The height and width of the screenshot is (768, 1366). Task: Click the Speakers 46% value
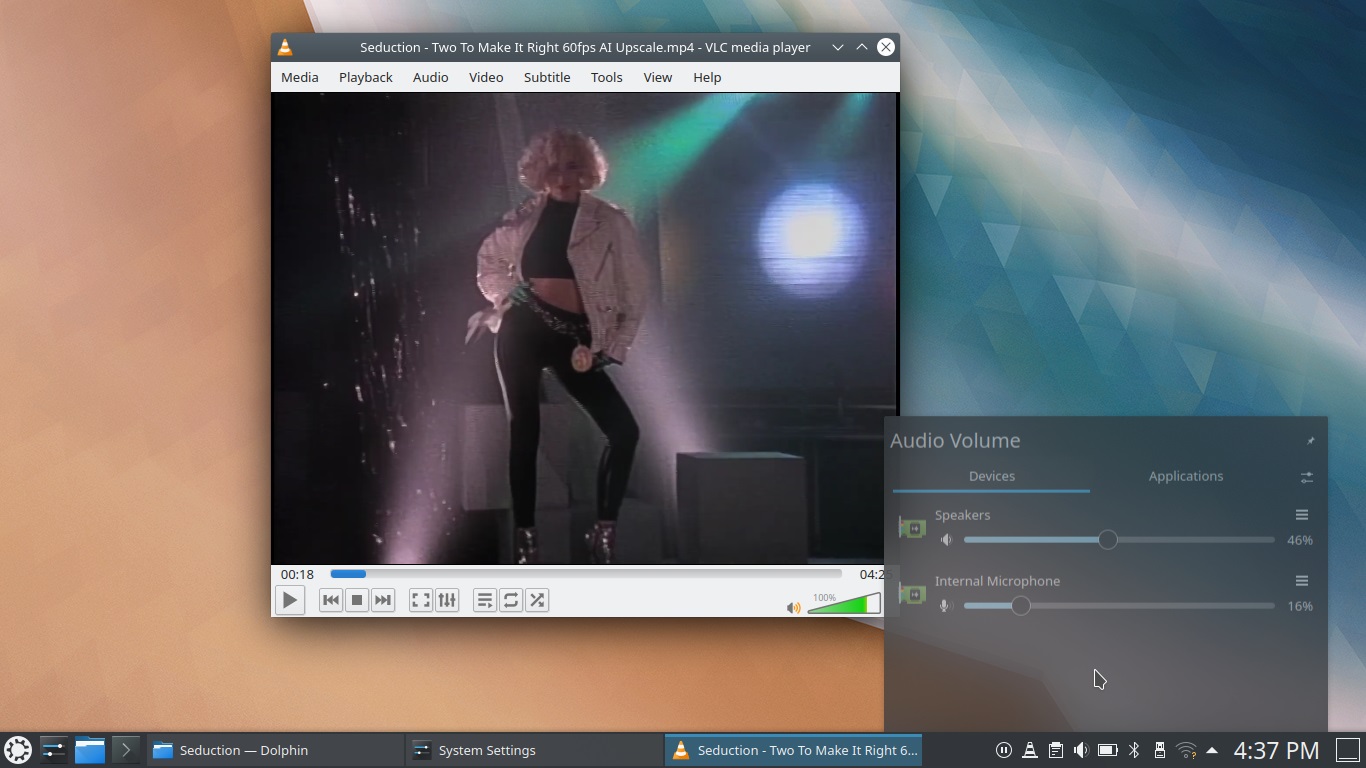point(1300,540)
